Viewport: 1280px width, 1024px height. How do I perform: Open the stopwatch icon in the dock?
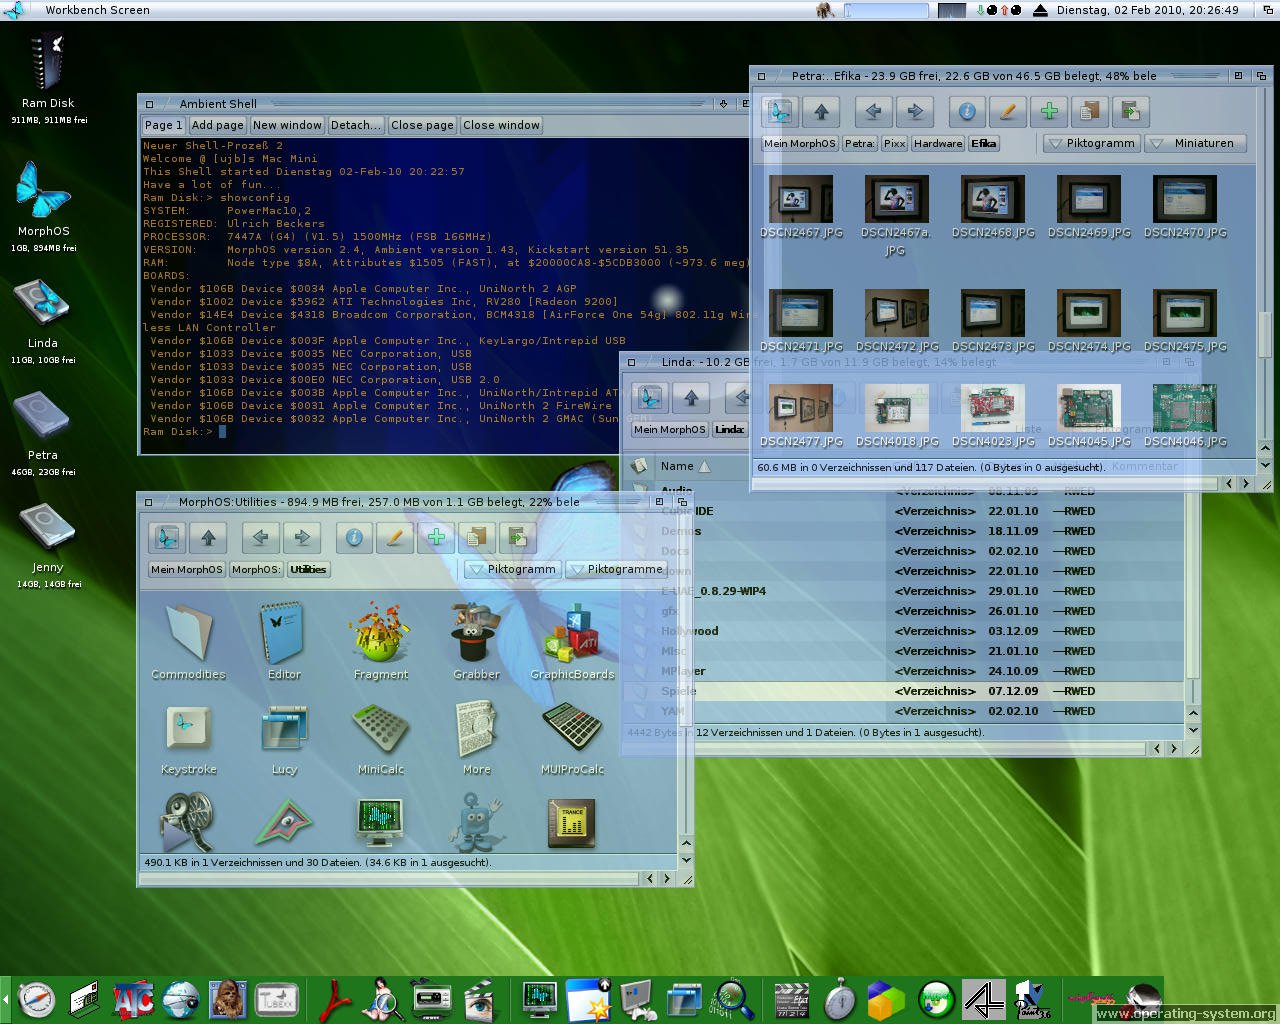click(x=840, y=1000)
